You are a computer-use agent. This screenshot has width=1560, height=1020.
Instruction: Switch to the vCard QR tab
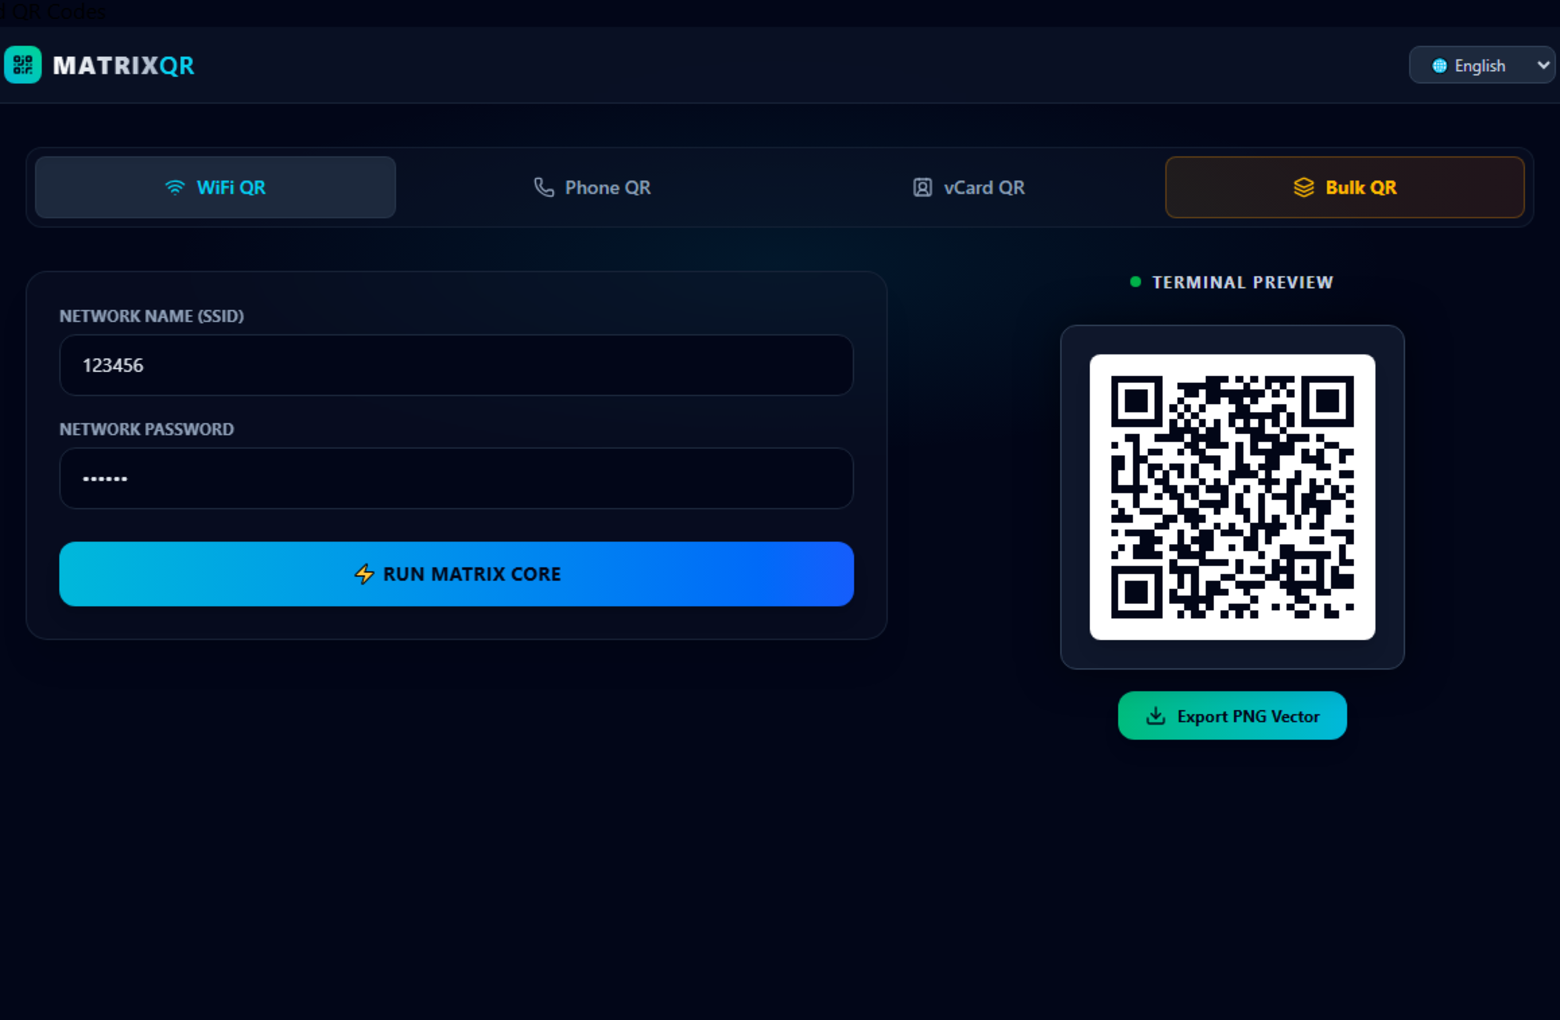[969, 187]
